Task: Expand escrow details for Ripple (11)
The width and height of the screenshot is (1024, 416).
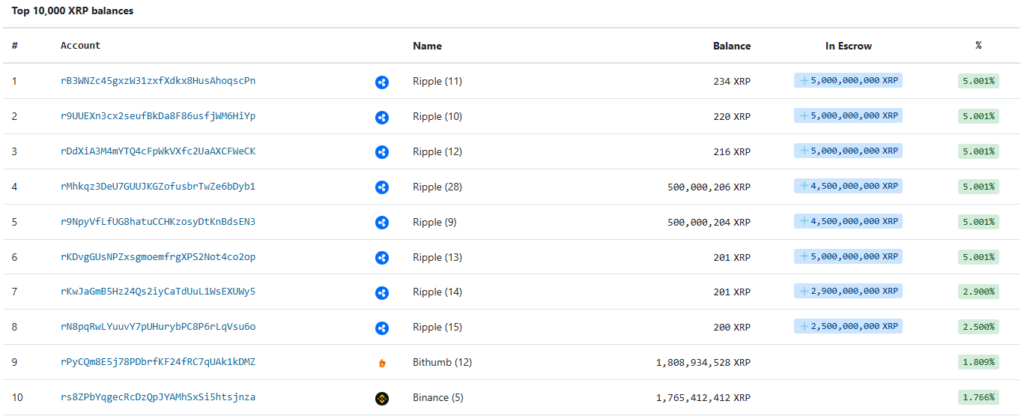Action: 848,81
